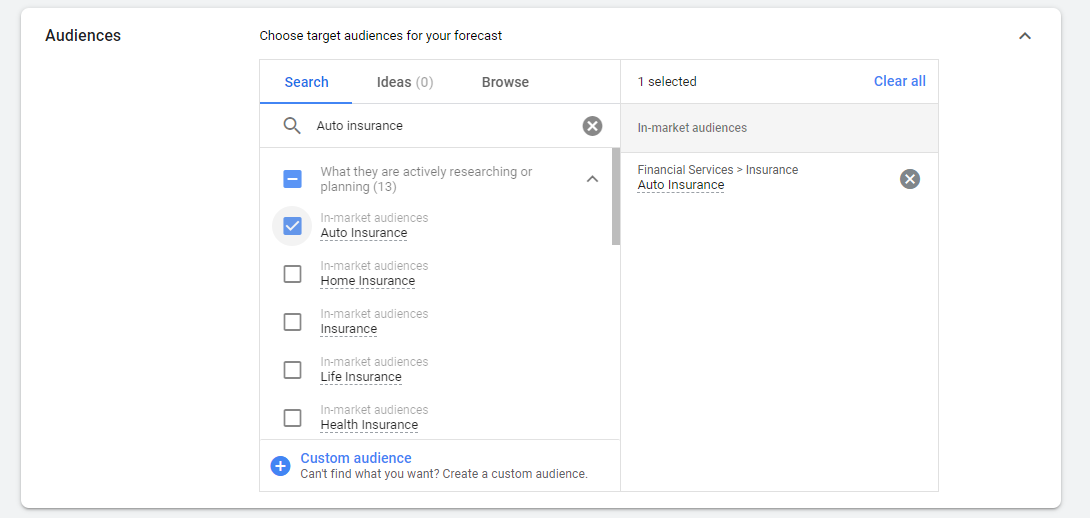Click the Home Insurance audience label
The image size is (1090, 518).
click(367, 281)
